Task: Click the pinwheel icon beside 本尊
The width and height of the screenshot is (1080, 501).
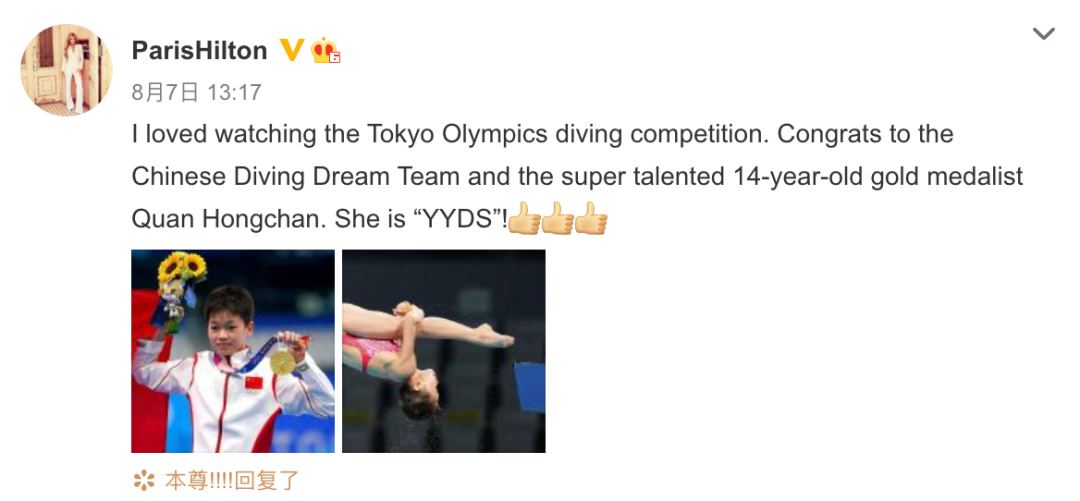Action: click(x=144, y=480)
